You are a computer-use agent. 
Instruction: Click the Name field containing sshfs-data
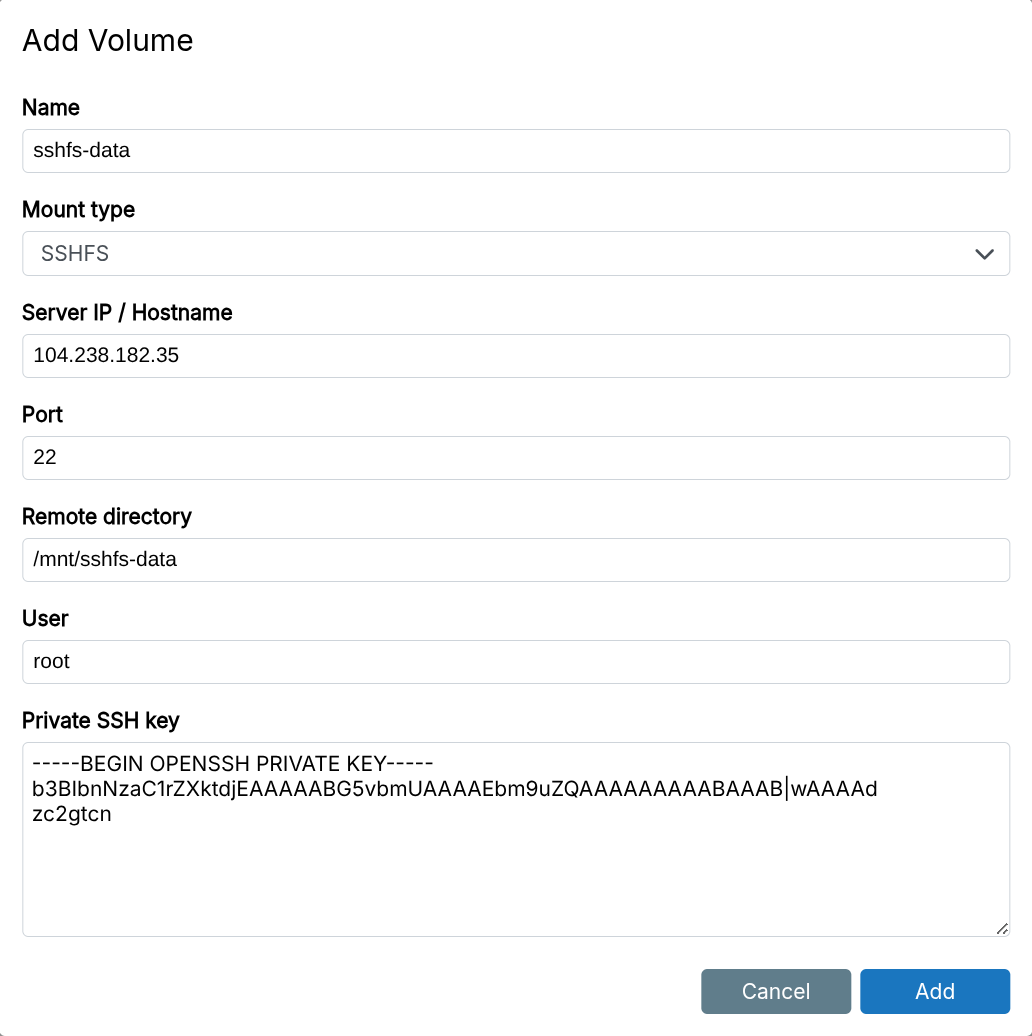(515, 151)
